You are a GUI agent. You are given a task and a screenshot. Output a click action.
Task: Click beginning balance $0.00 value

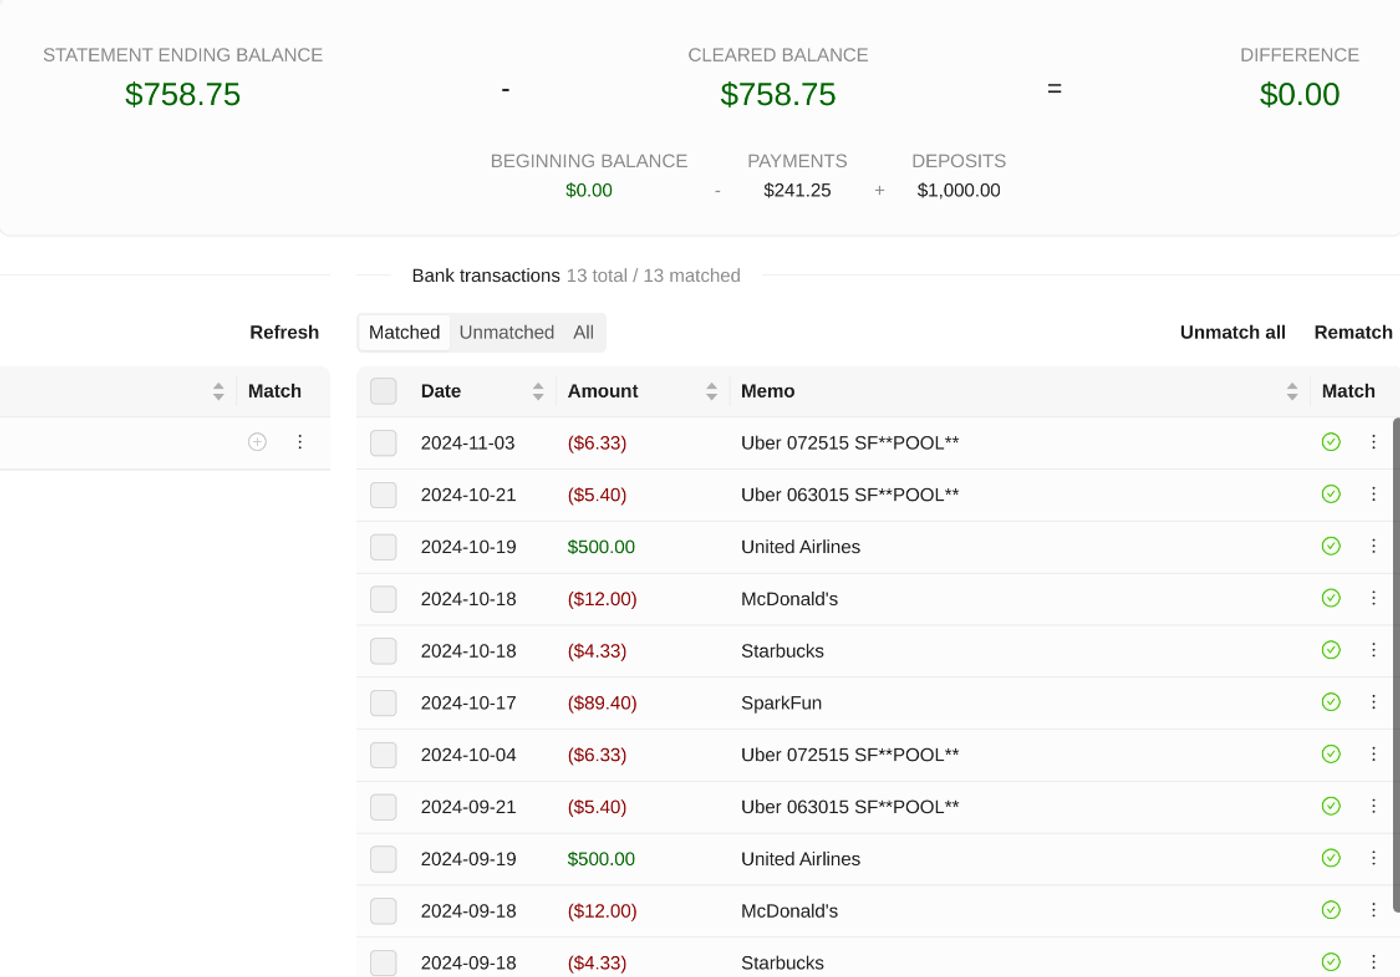[589, 190]
